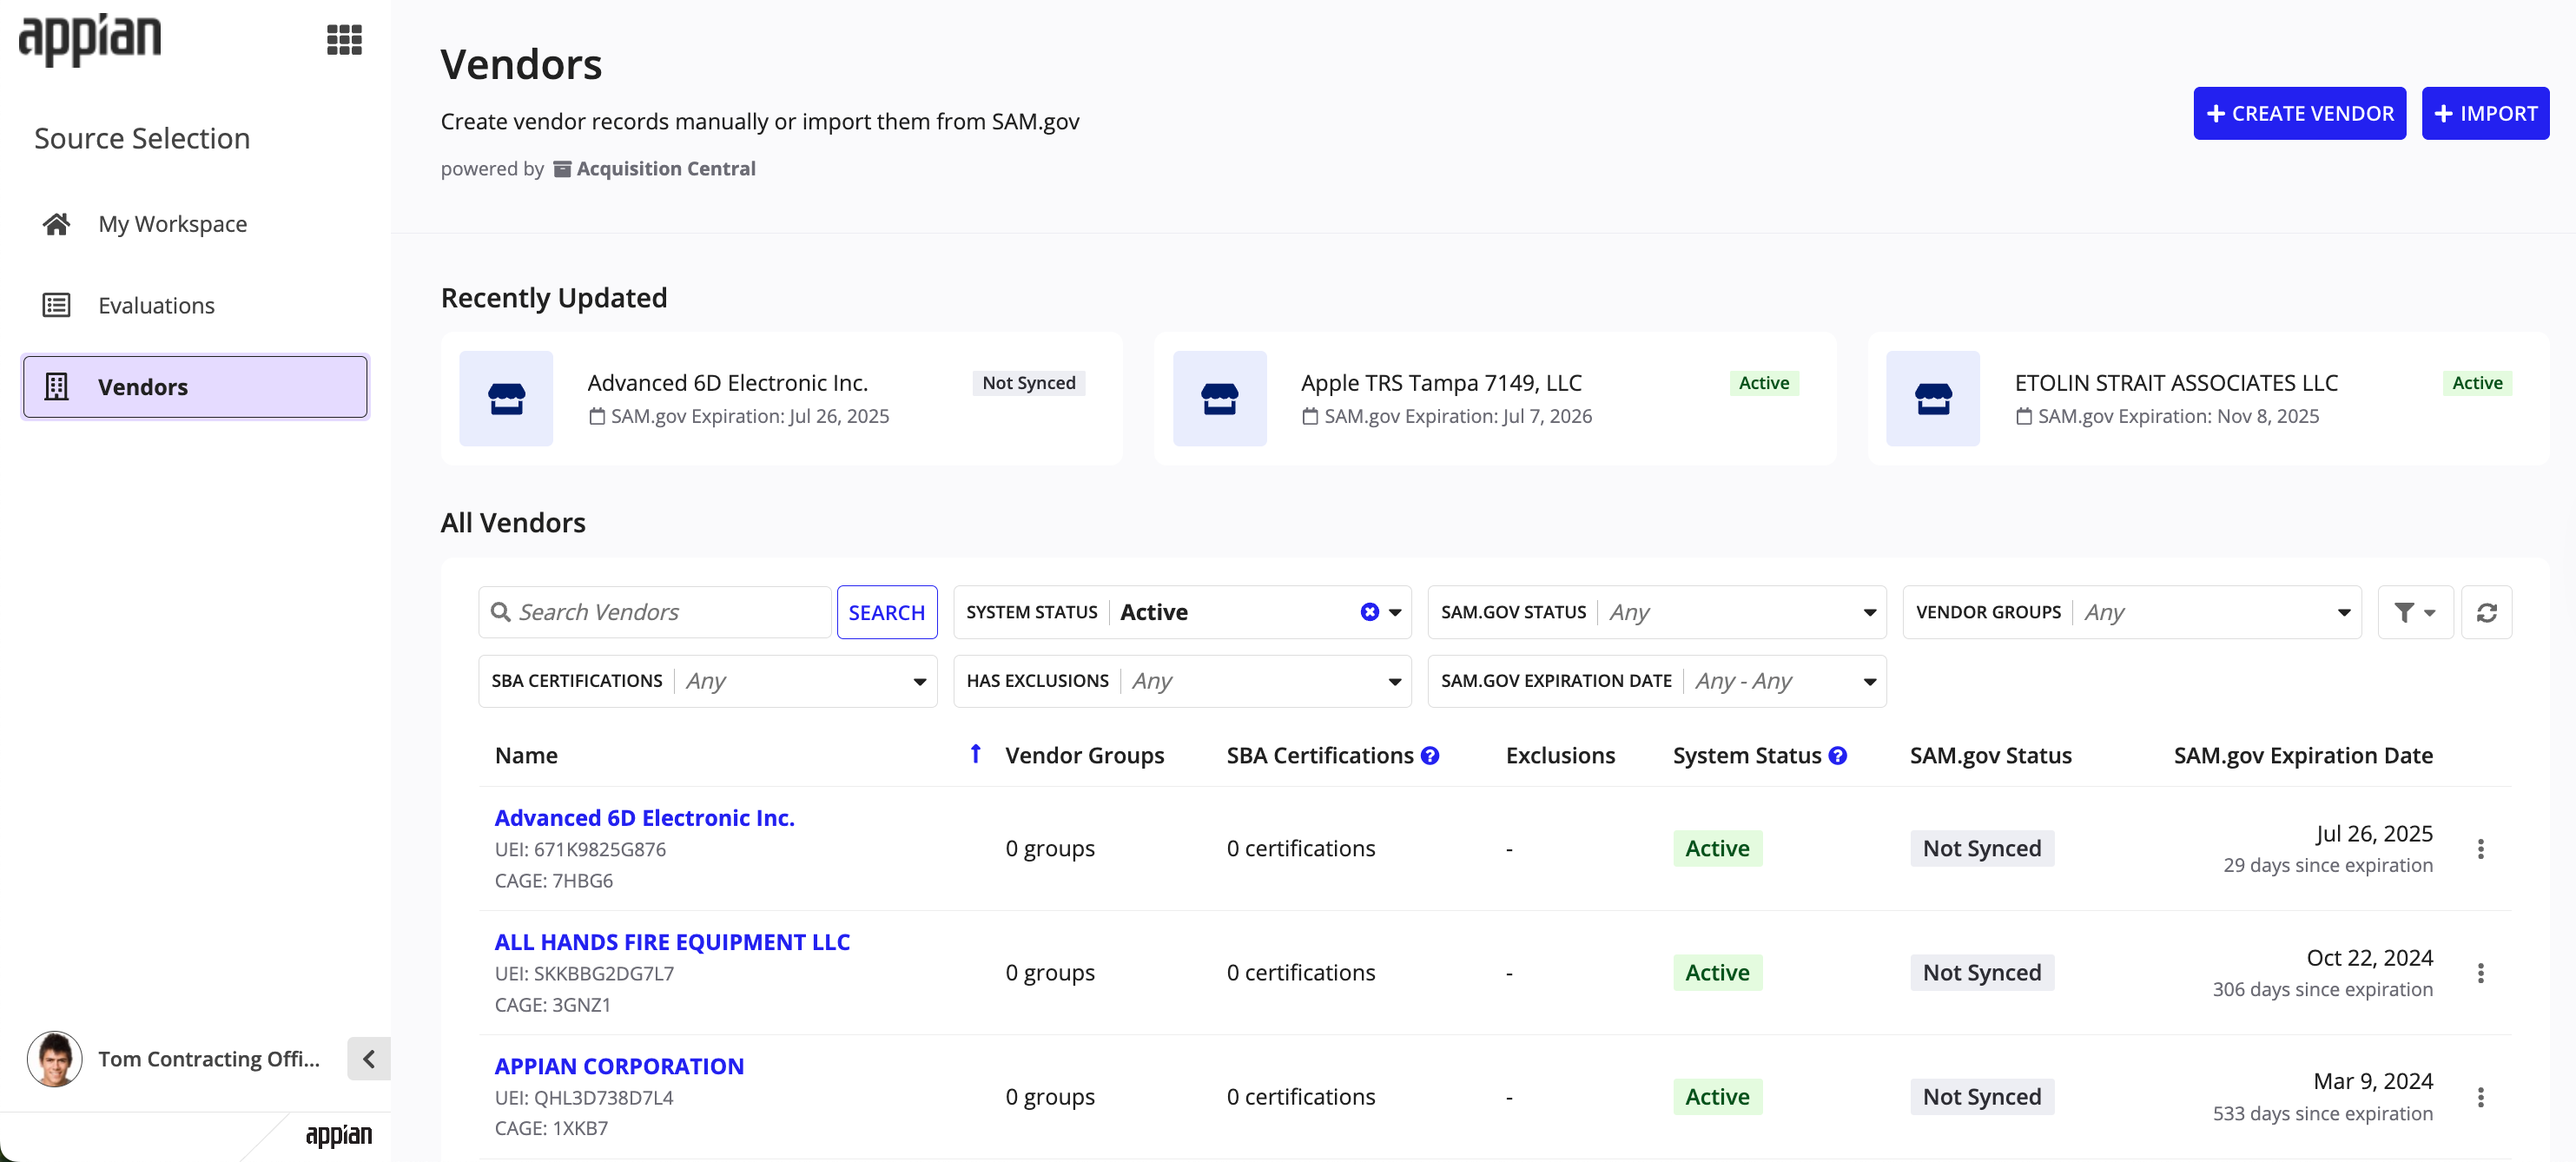
Task: Open Evaluations from the sidebar
Action: 156,305
